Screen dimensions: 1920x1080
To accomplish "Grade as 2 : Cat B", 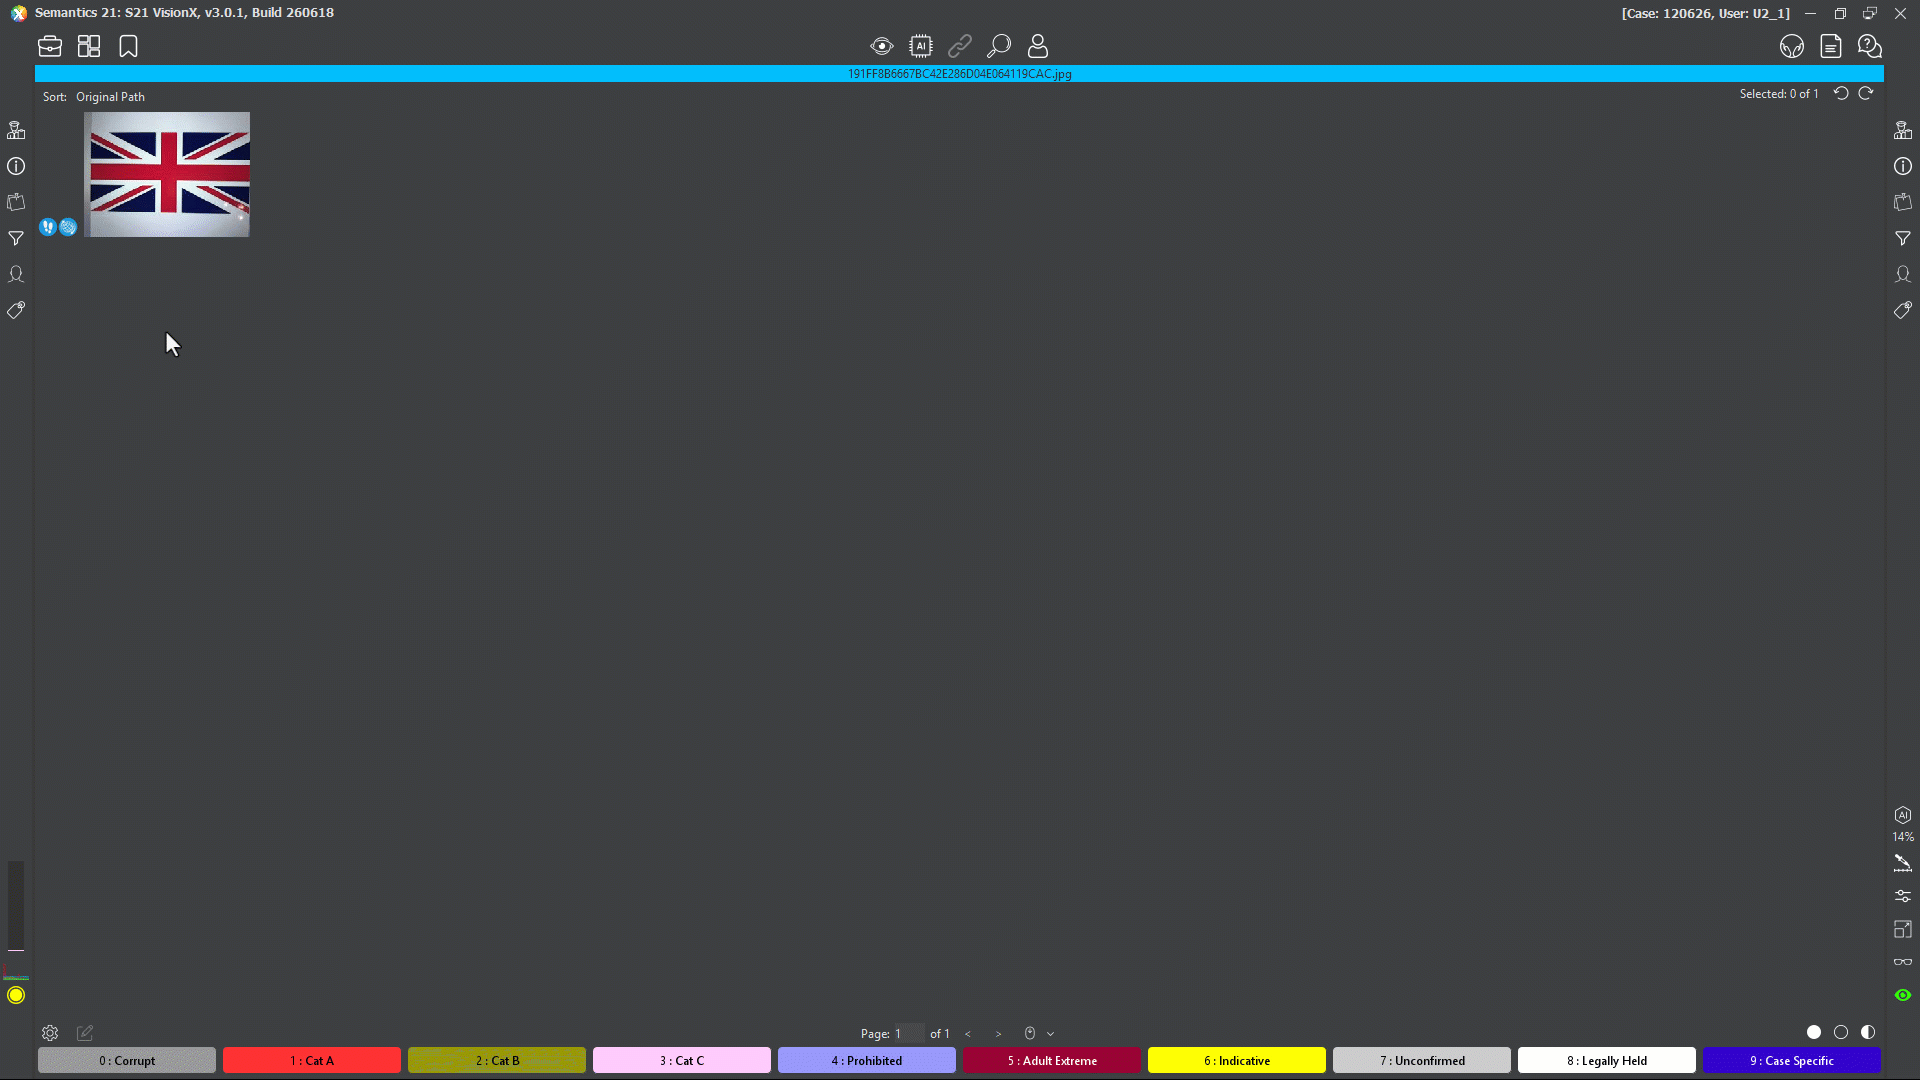I will [x=497, y=1060].
